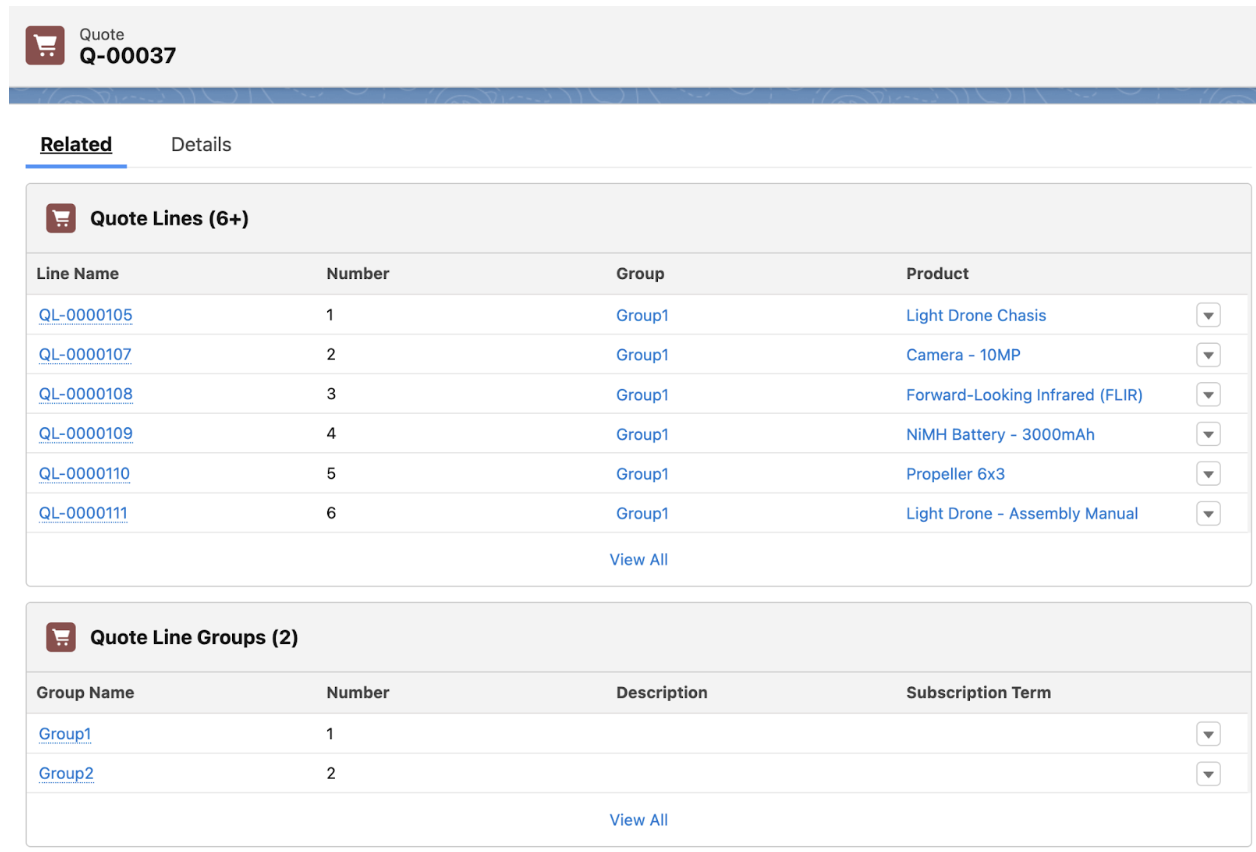Open Group2 in Quote Line Groups list
The image size is (1256, 852).
tap(66, 773)
